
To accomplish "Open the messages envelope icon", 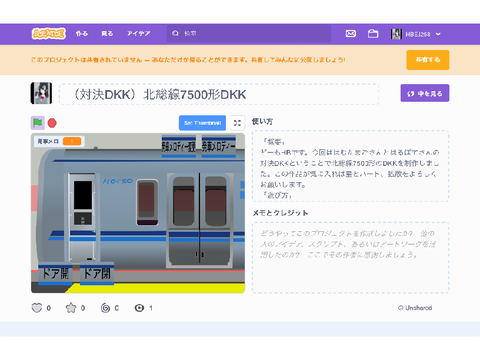I will click(x=351, y=34).
